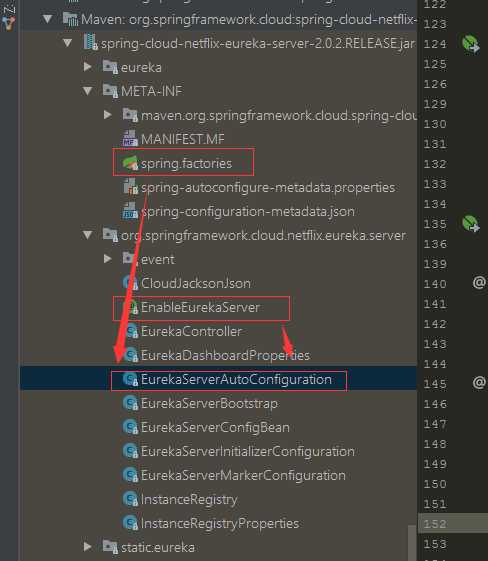Select the CloudJacksonJson class
This screenshot has width=488, height=561.
[x=196, y=283]
